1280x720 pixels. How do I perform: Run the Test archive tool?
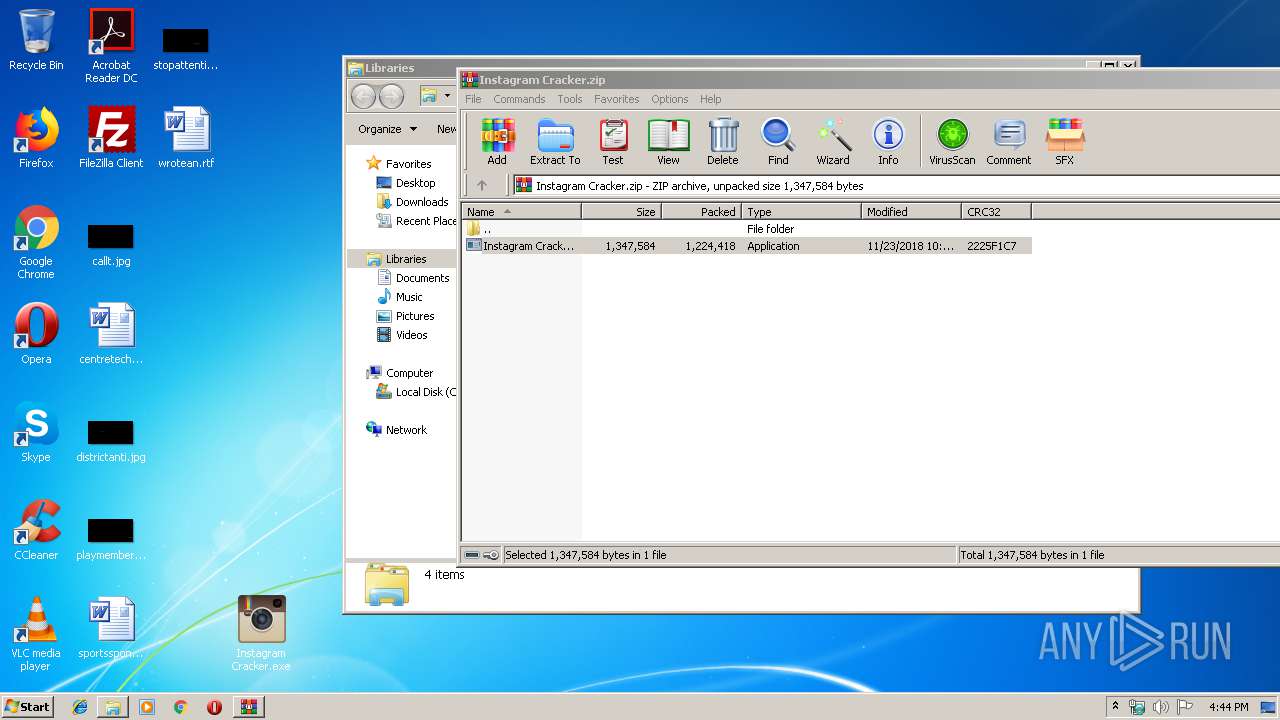[613, 141]
